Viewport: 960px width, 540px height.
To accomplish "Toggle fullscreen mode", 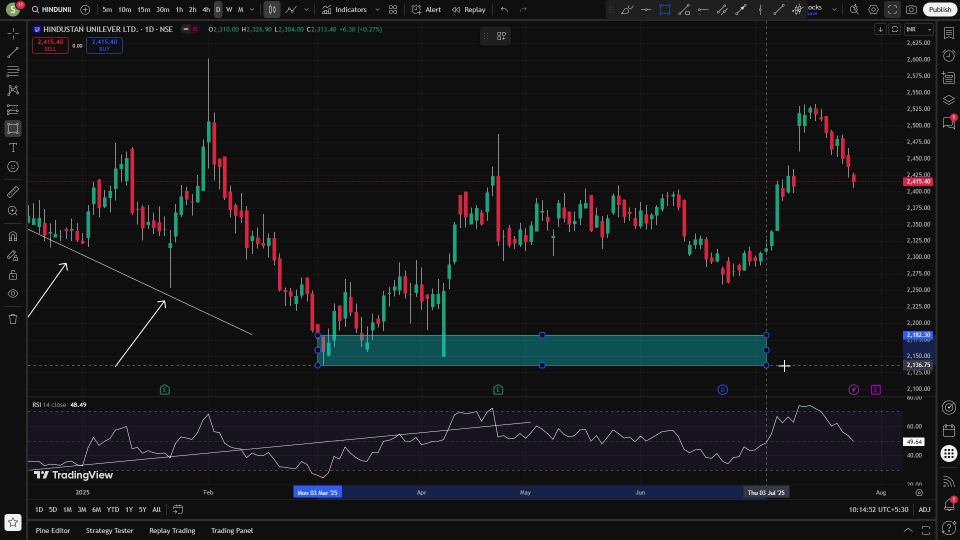I will coord(893,10).
